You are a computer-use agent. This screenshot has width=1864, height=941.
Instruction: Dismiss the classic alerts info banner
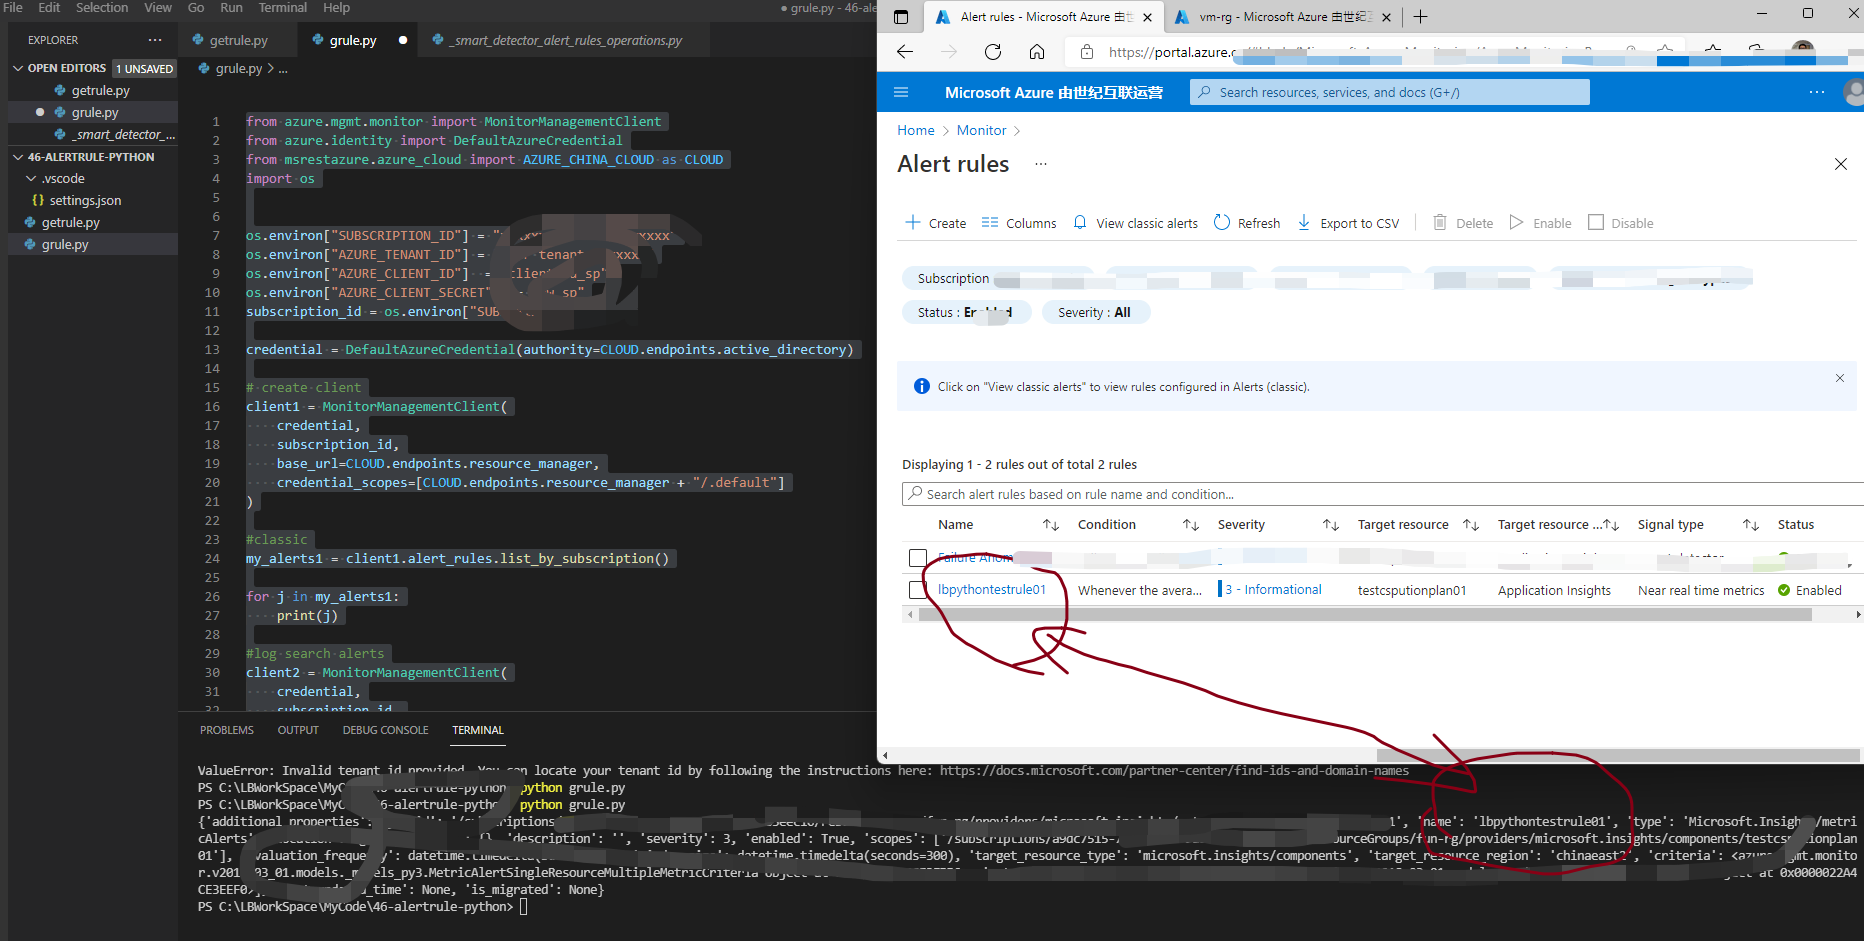tap(1839, 378)
